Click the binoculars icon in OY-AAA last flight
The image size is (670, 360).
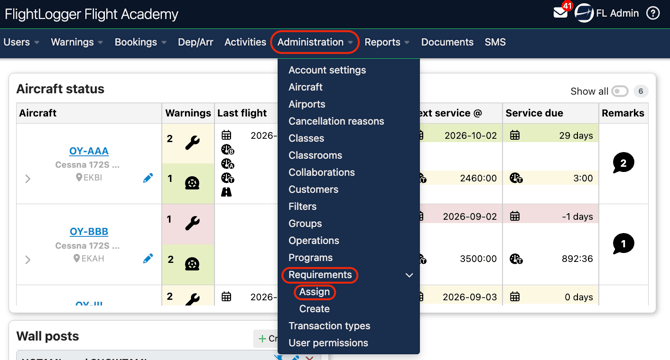click(226, 192)
